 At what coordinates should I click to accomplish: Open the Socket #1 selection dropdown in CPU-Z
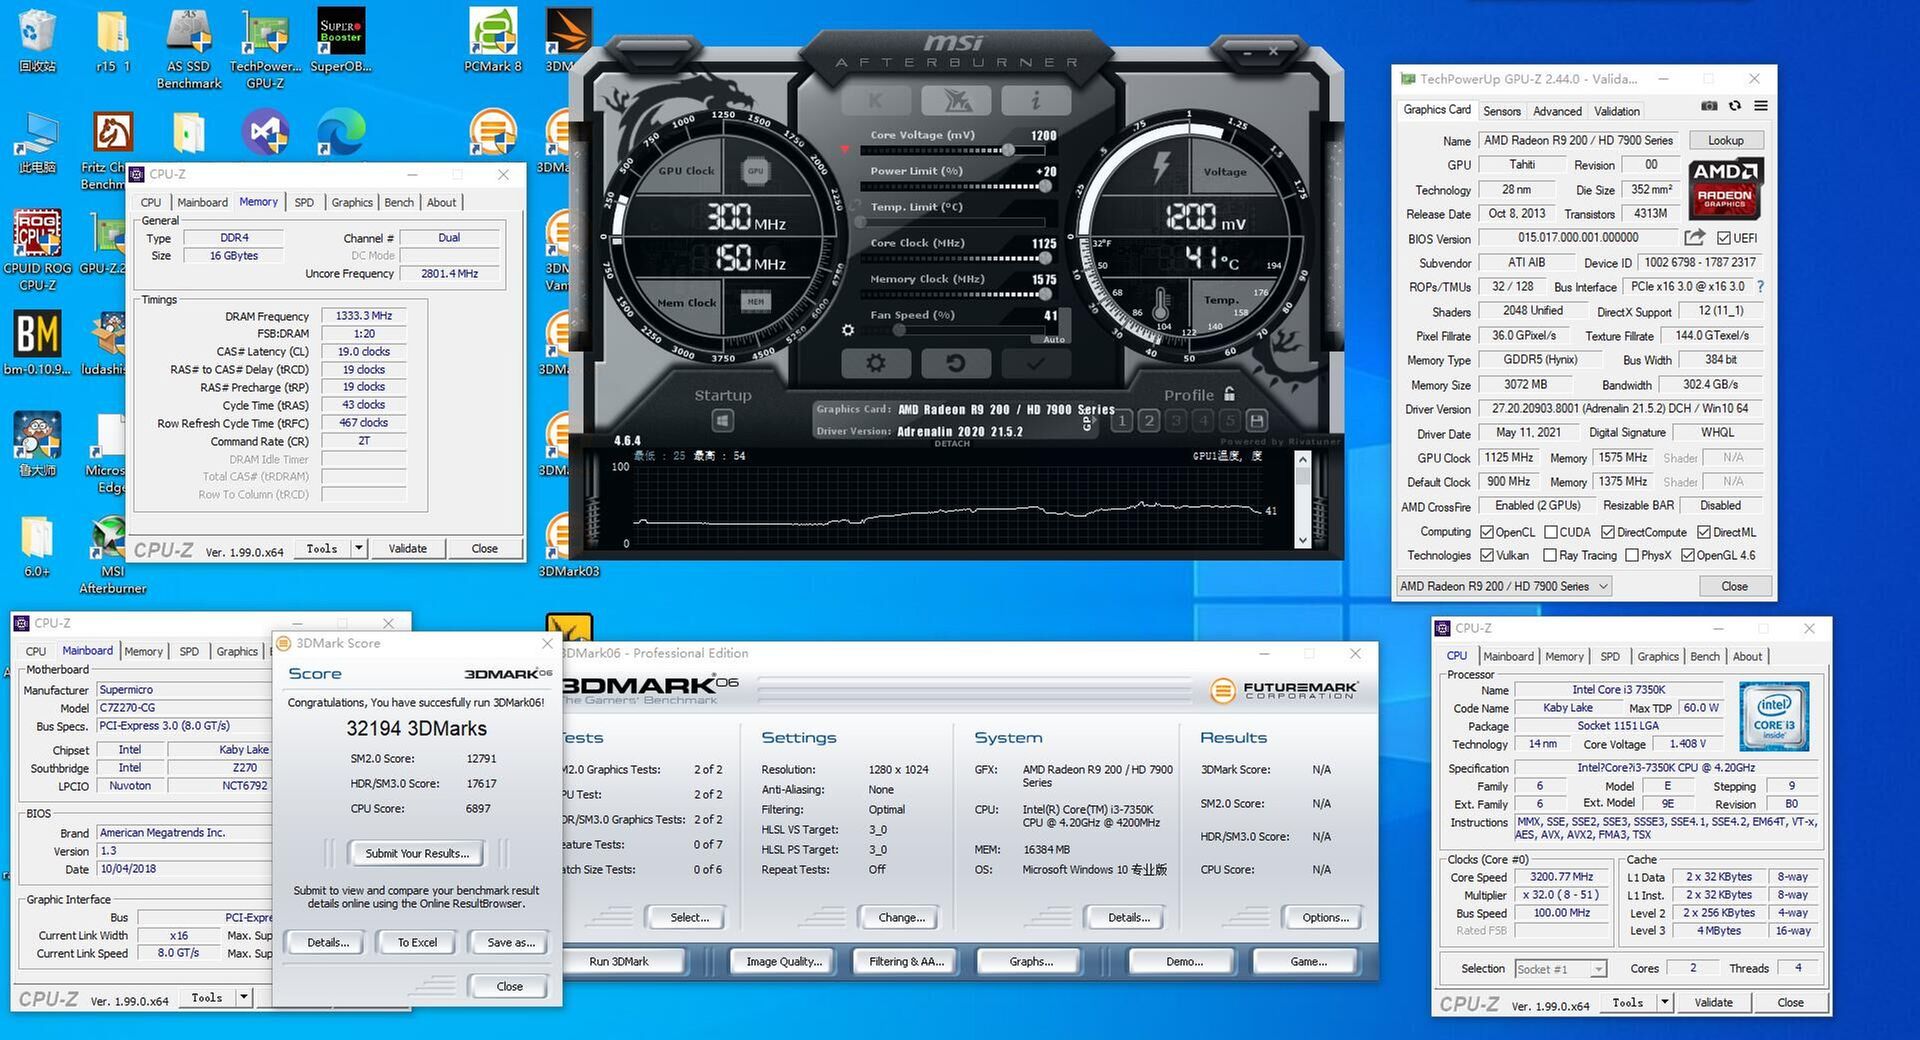coord(1560,968)
